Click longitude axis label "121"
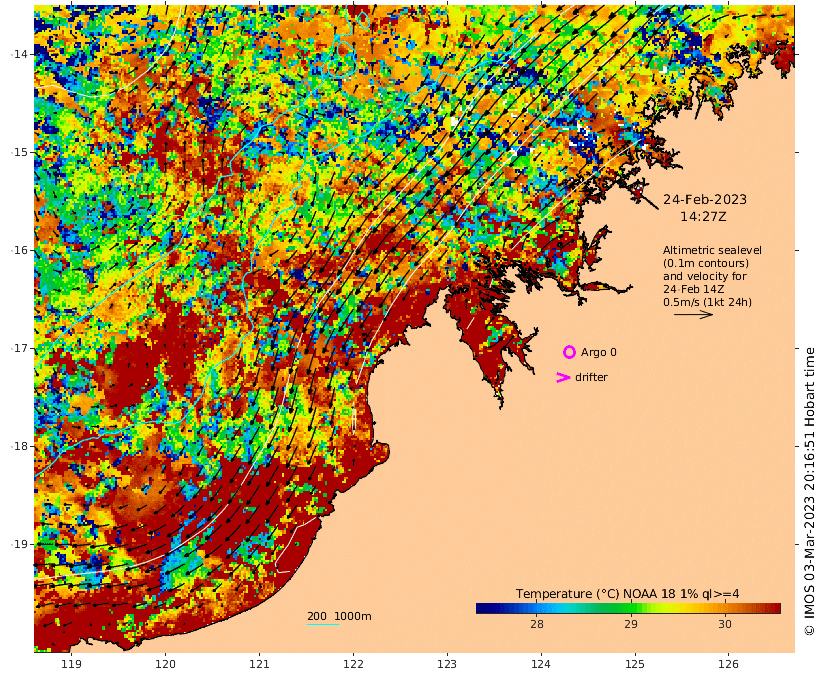 click(259, 664)
